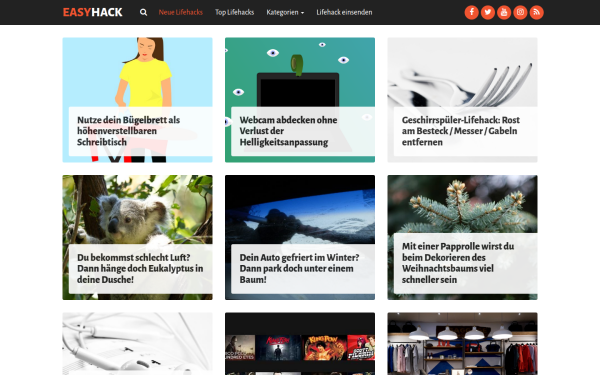The image size is (600, 375).
Task: Open the Papprolle Weihnachtsbaum article title
Action: point(458,263)
